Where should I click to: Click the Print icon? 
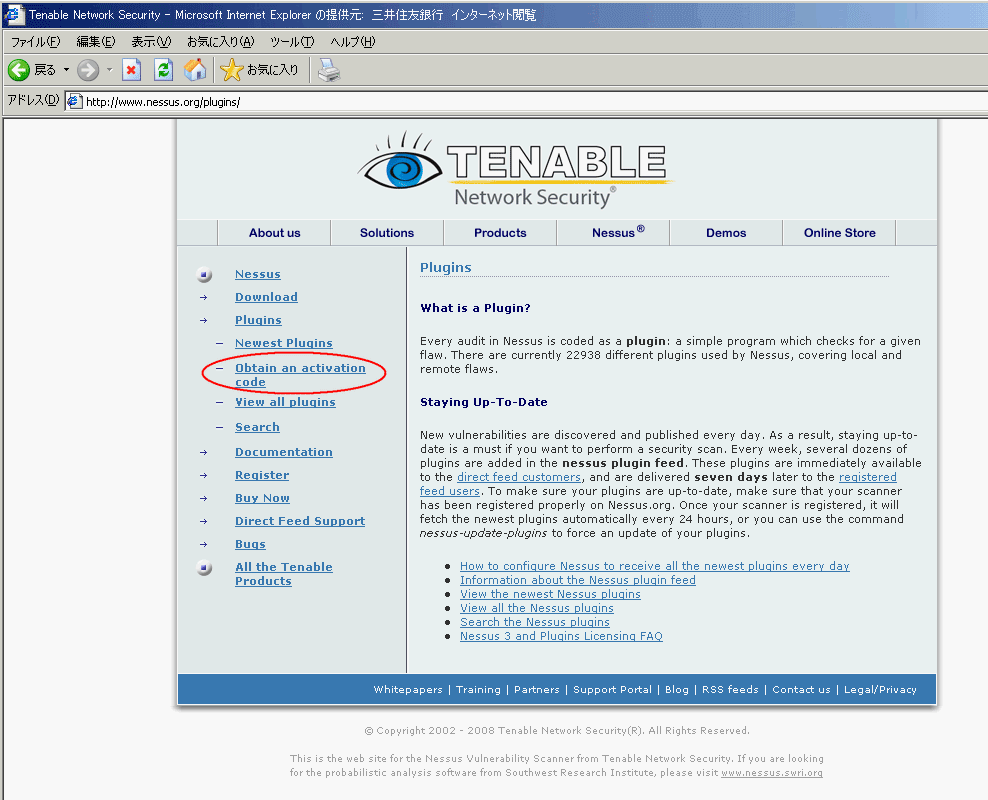point(329,70)
